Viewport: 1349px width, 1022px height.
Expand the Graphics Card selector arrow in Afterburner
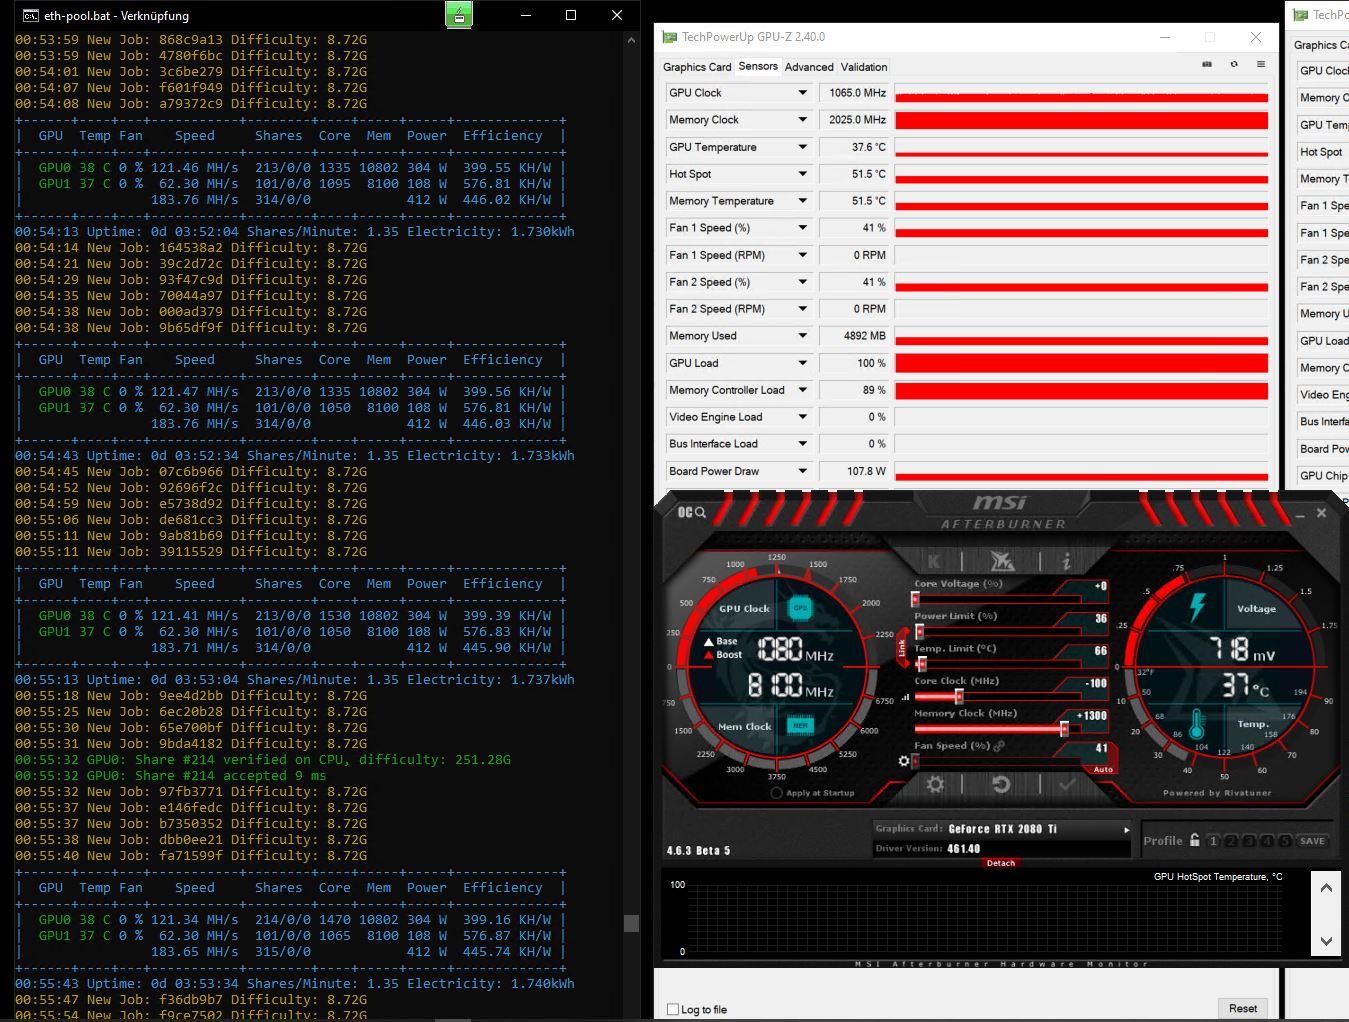tap(1126, 829)
